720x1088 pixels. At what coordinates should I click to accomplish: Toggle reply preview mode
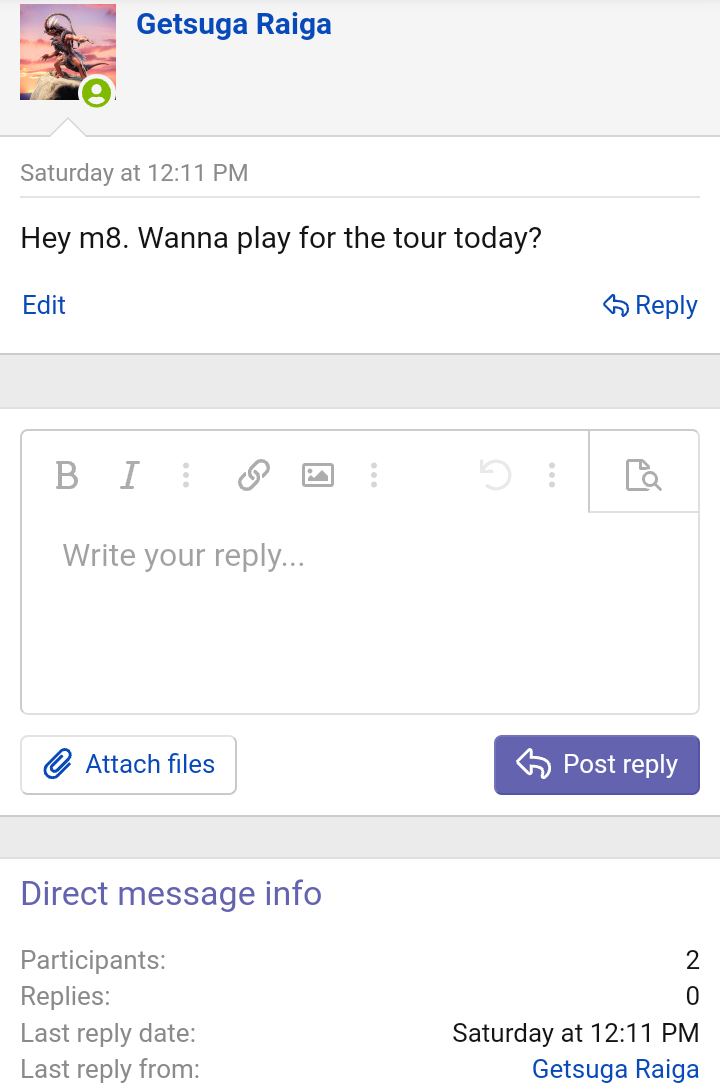point(643,475)
